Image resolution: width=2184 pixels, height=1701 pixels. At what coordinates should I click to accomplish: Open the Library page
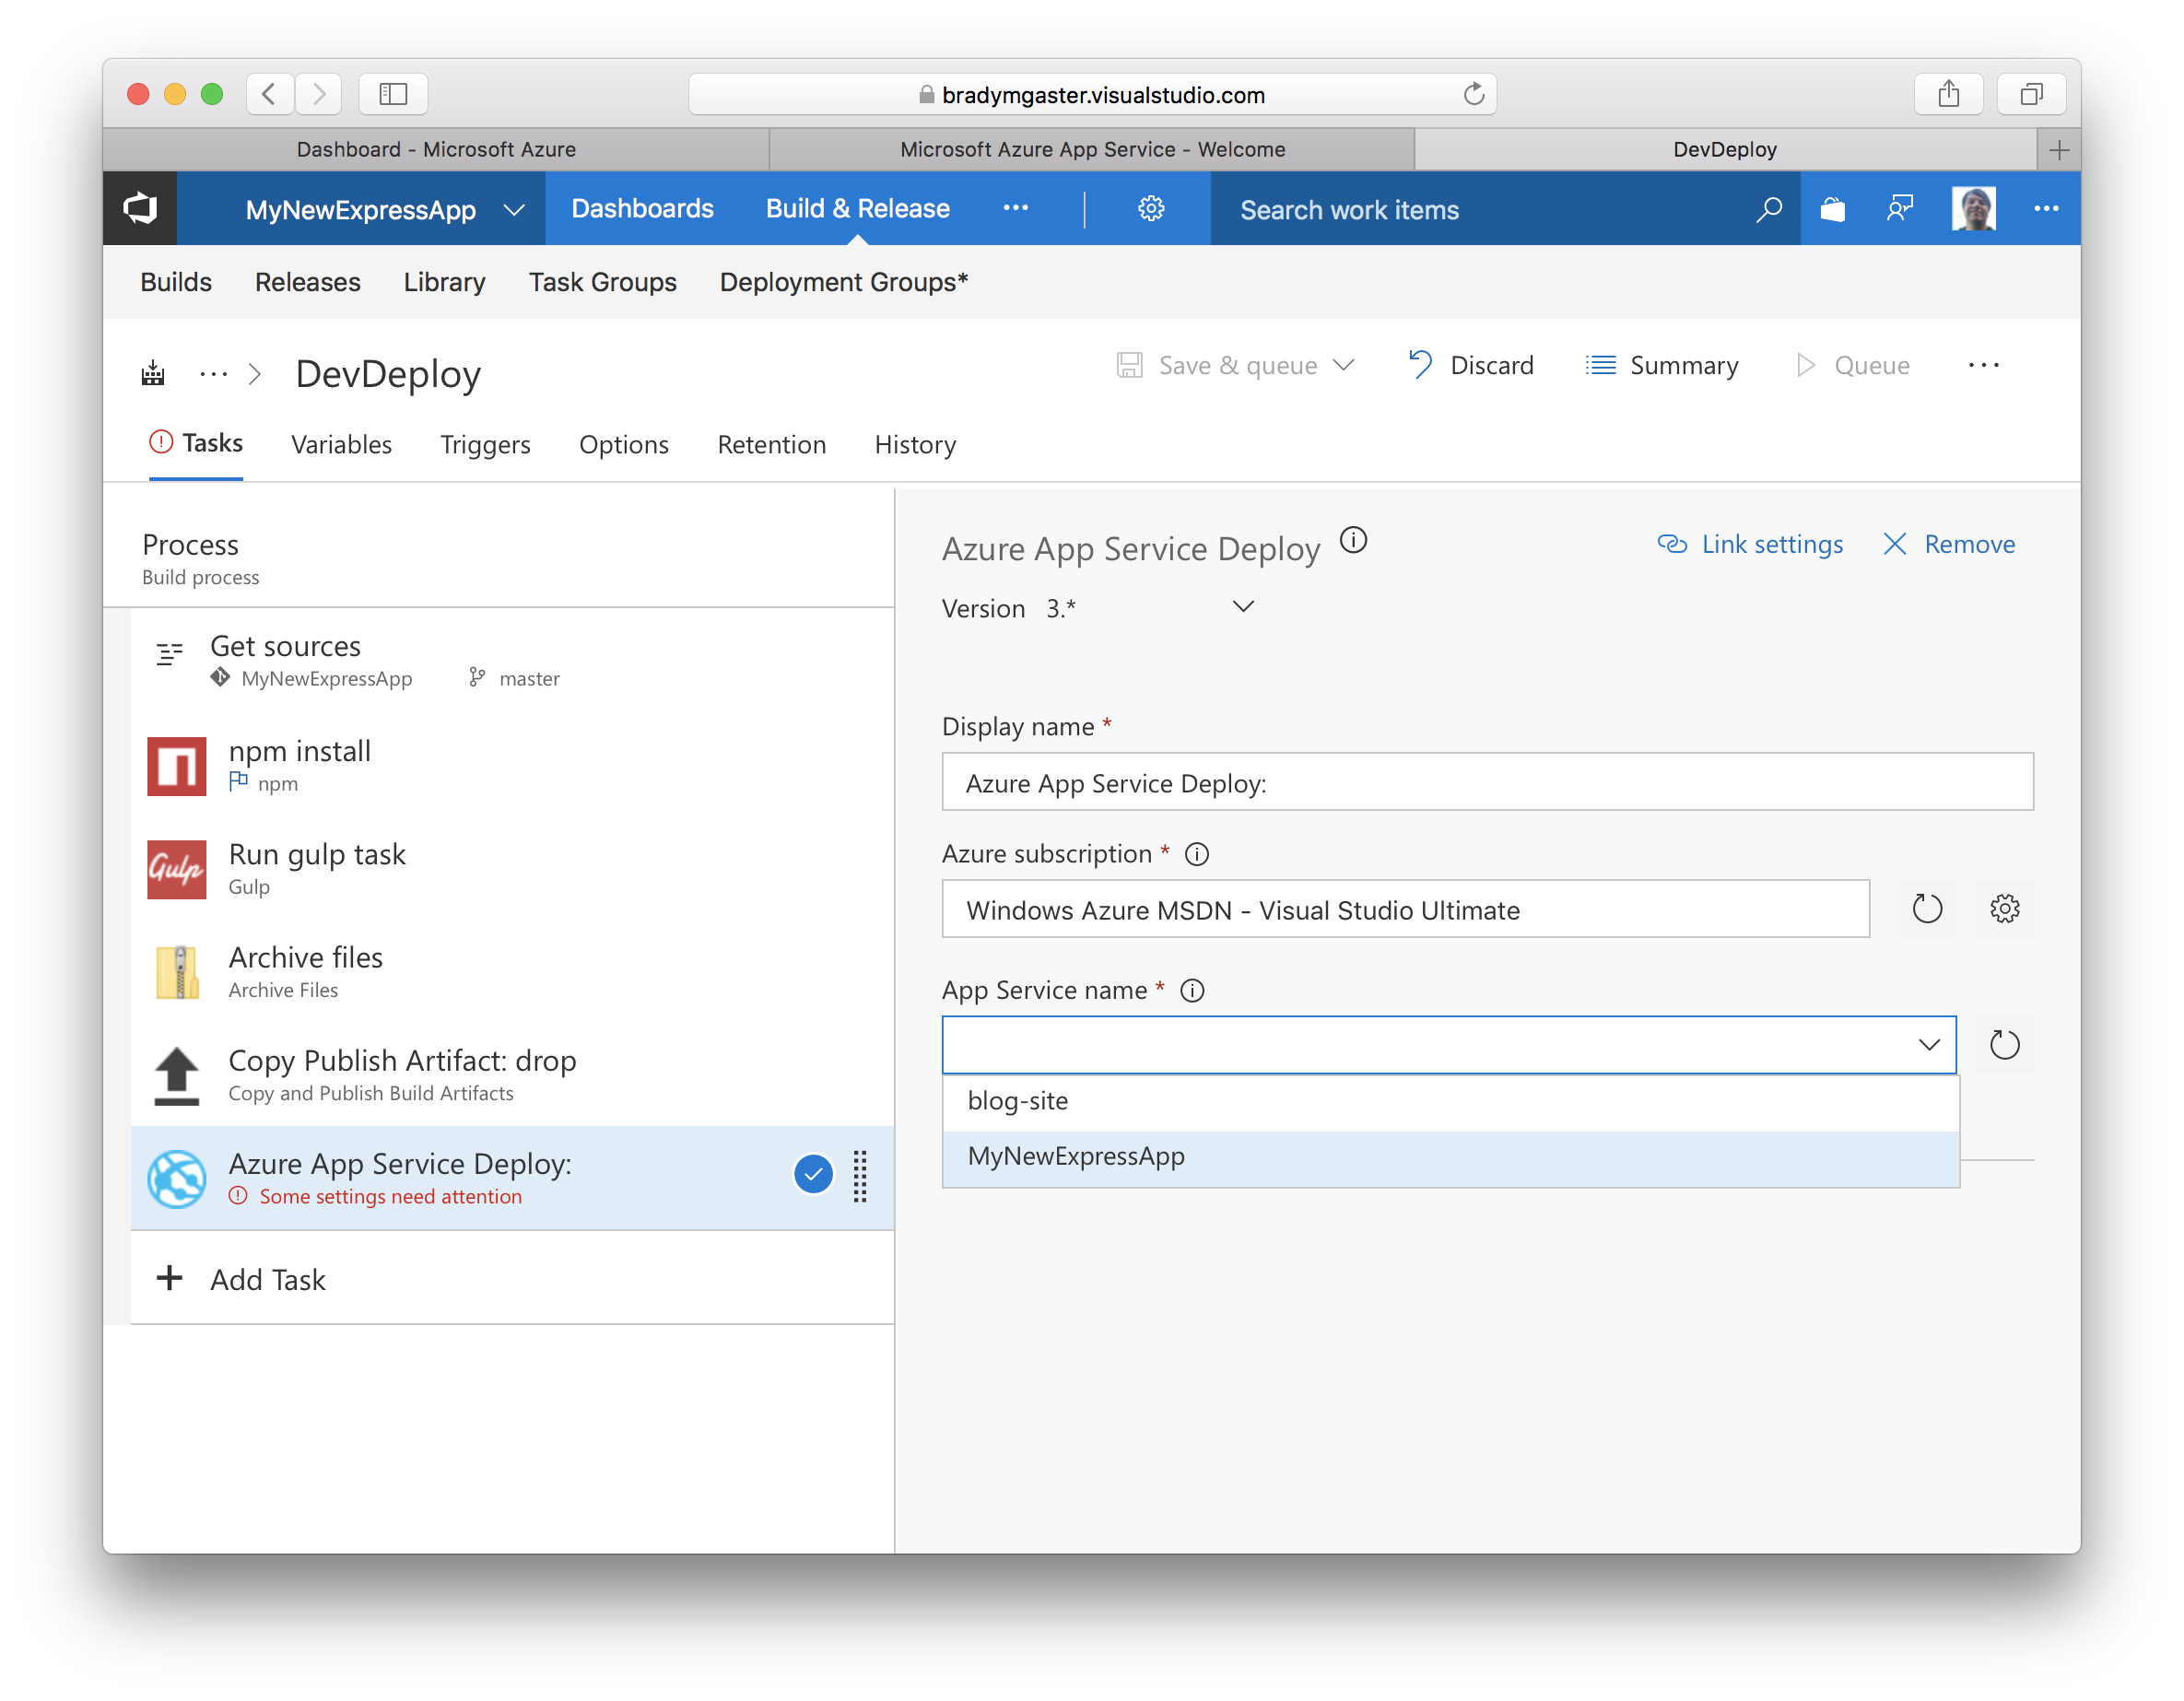pos(444,282)
